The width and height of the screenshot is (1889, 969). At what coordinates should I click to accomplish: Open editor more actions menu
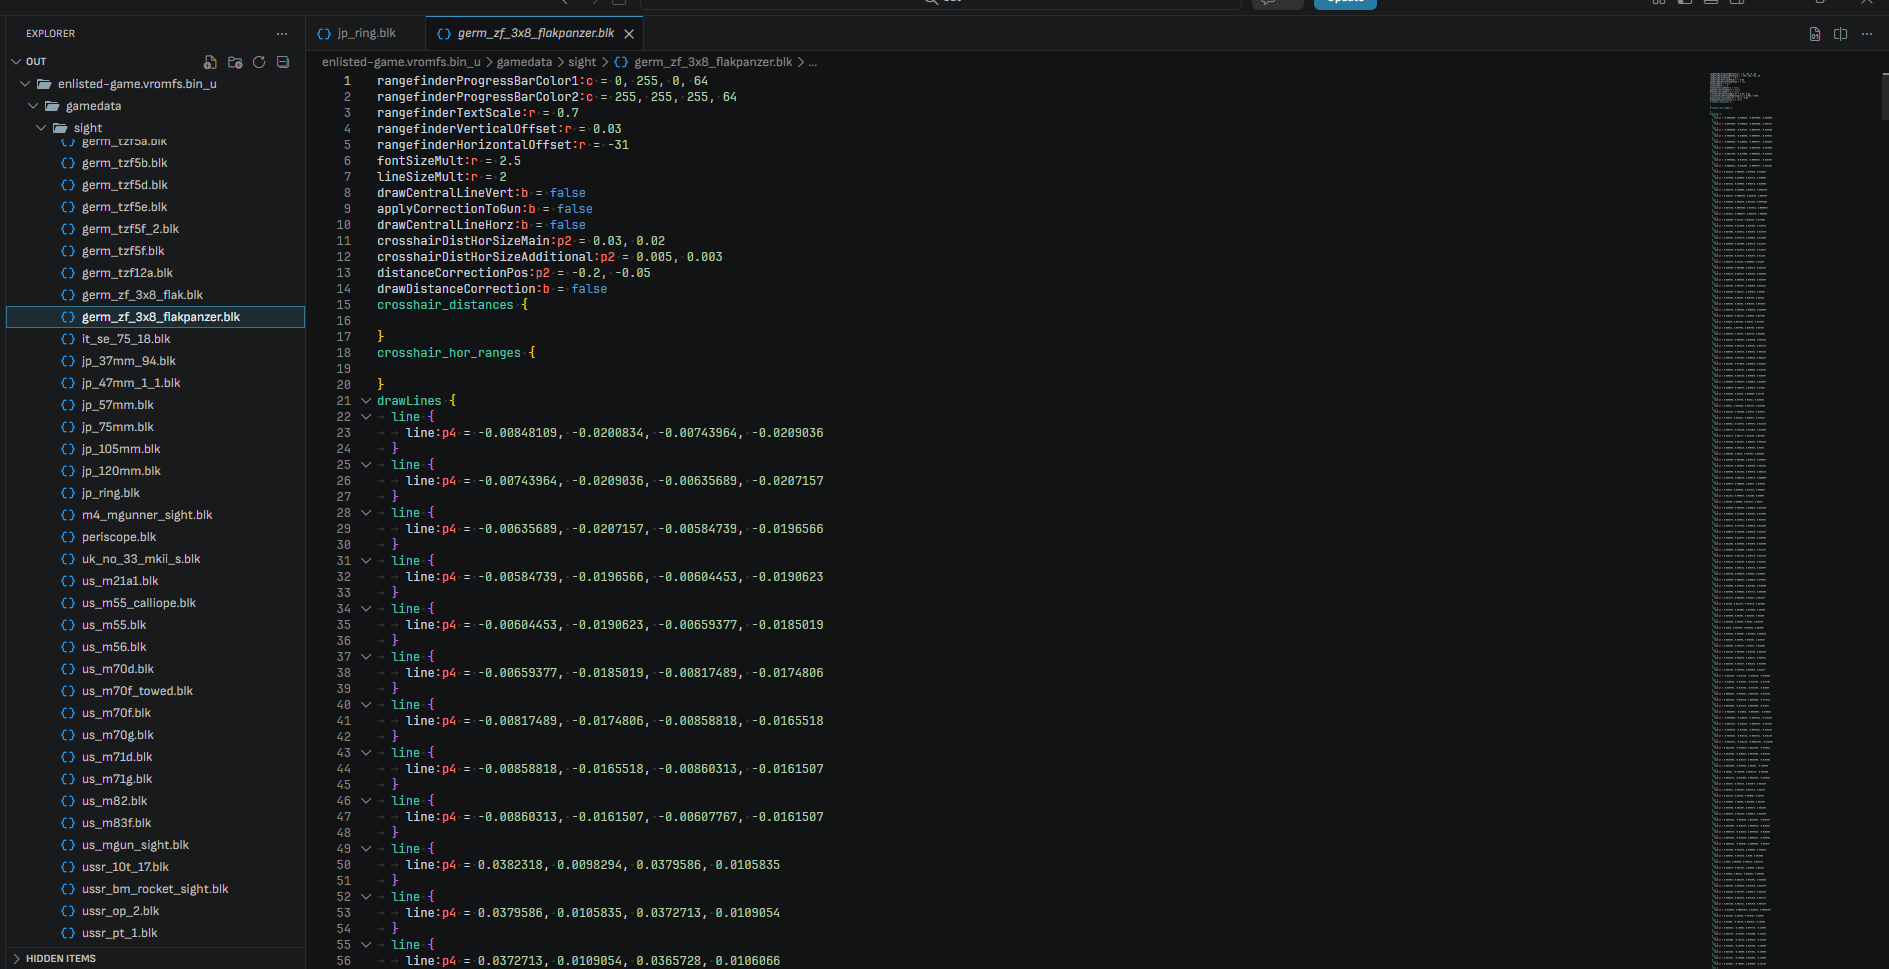coord(1866,34)
